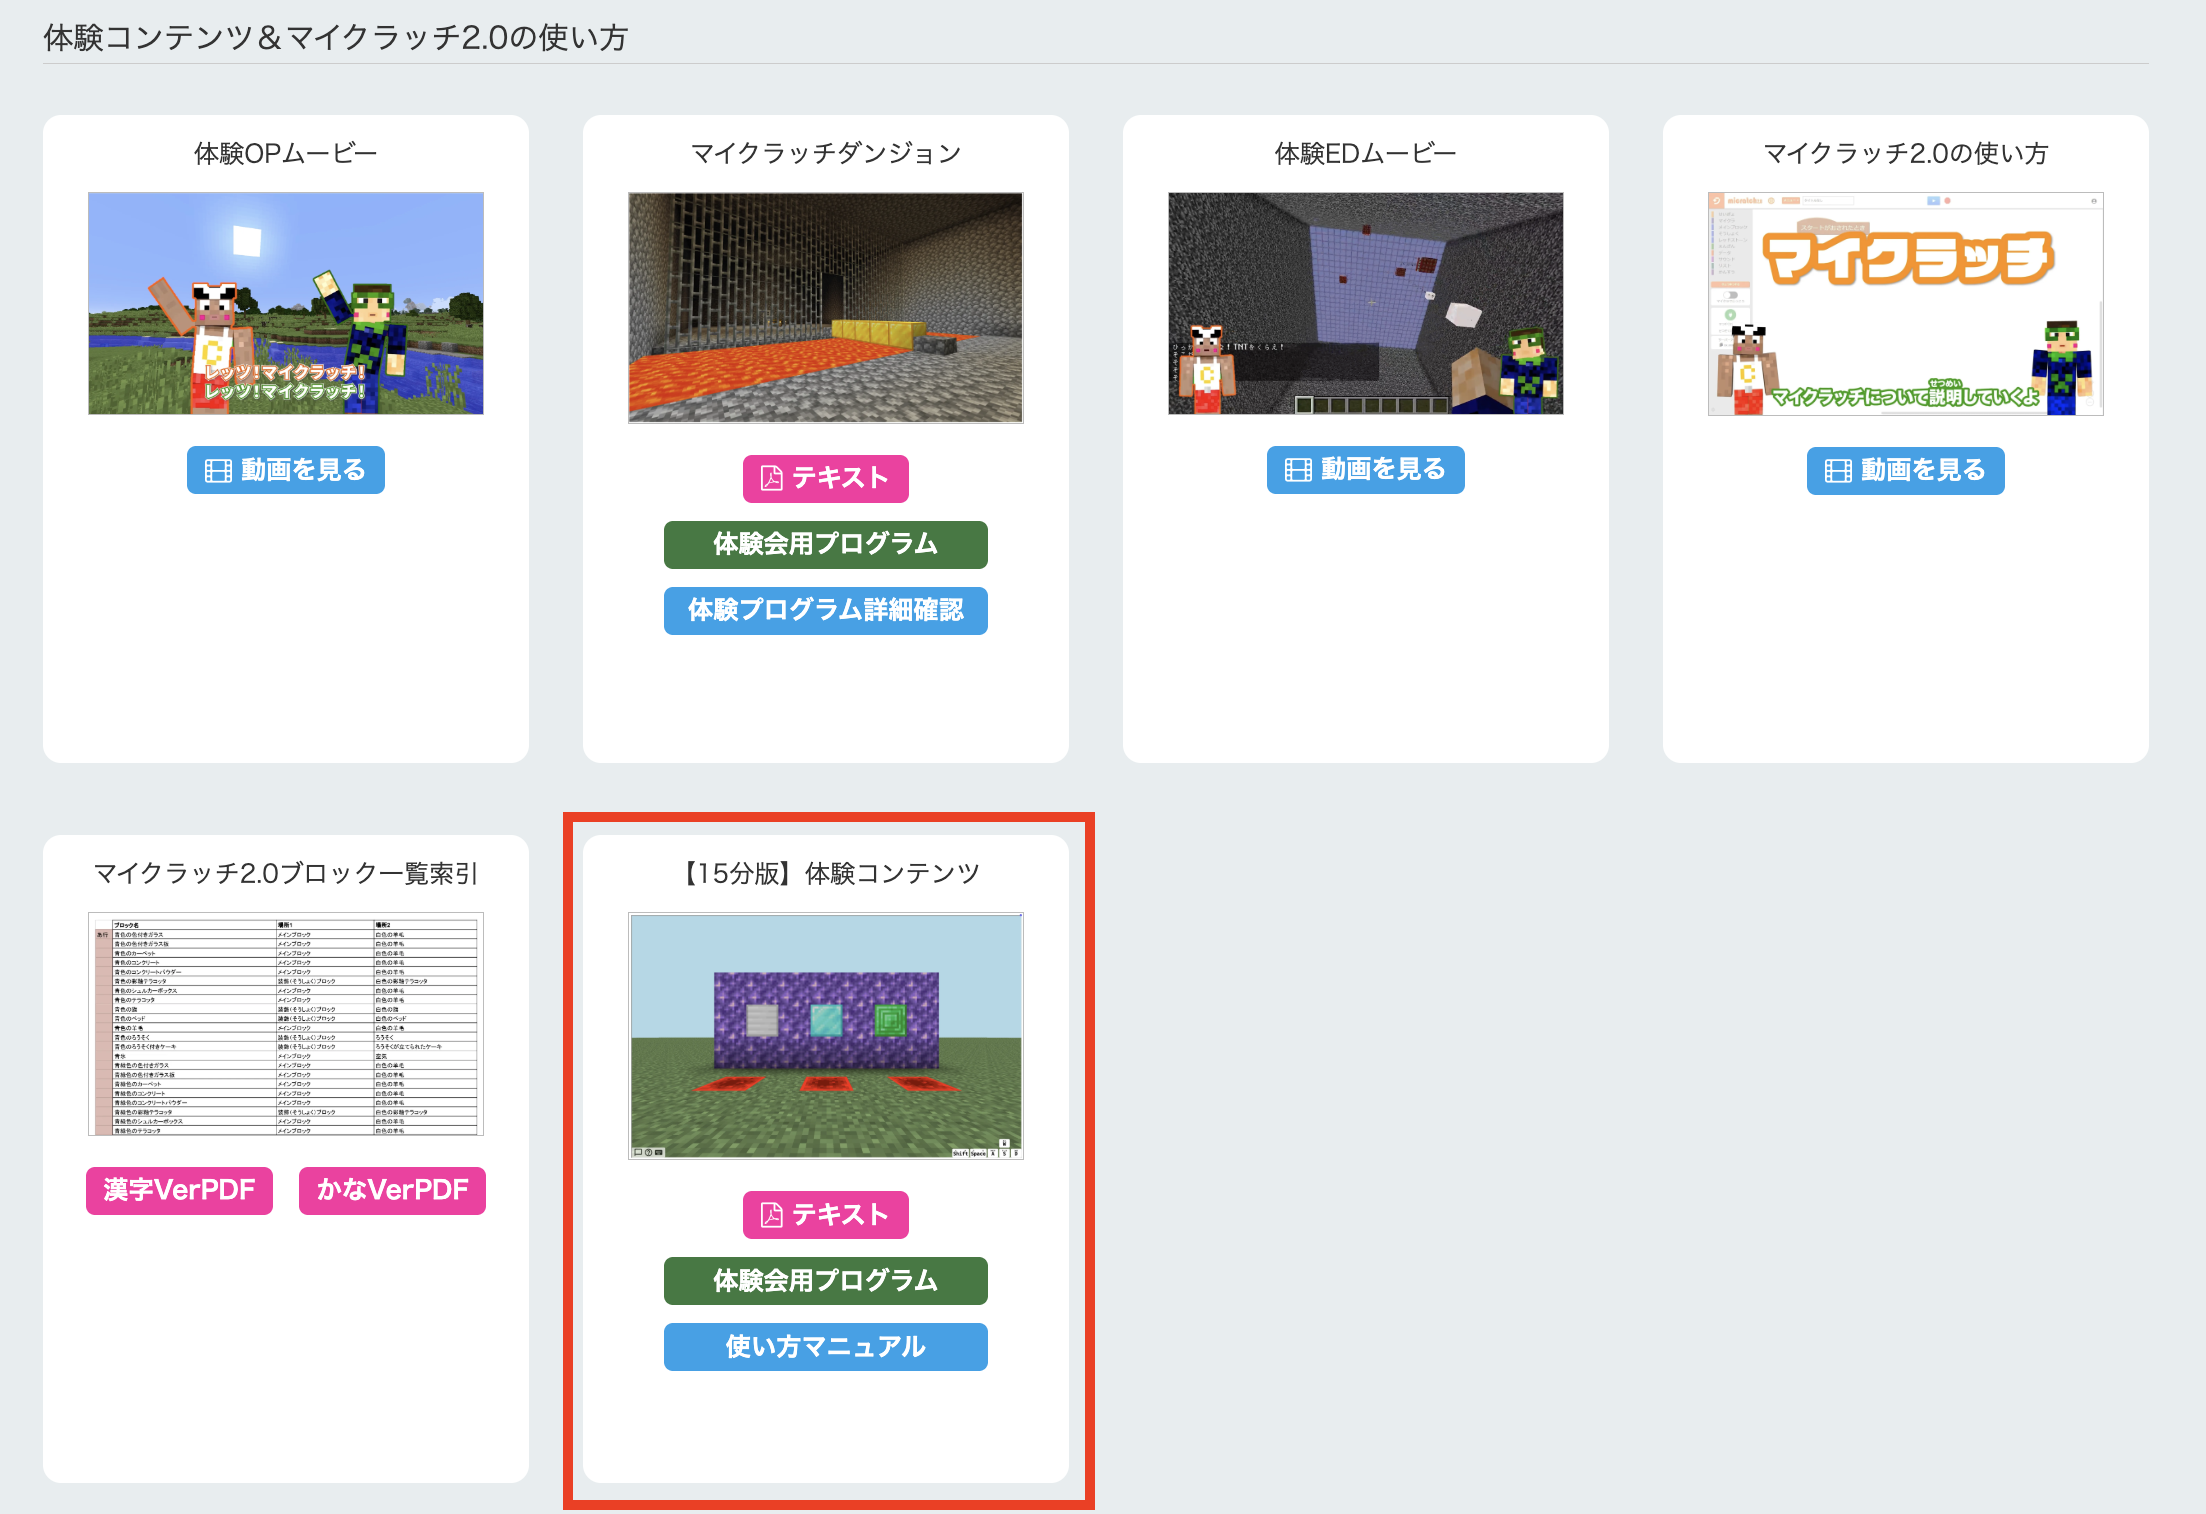Click the 体験EDムービー thumbnail image

click(x=1365, y=303)
